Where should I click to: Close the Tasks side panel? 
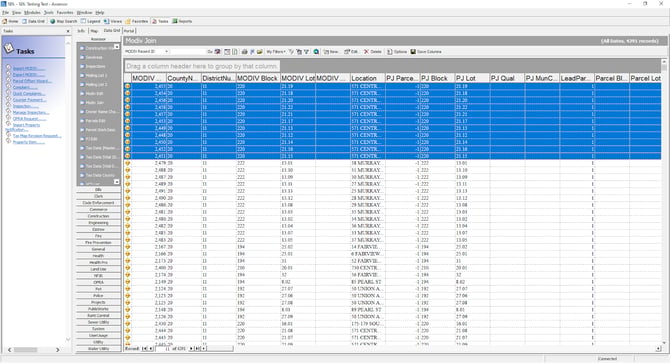point(68,31)
